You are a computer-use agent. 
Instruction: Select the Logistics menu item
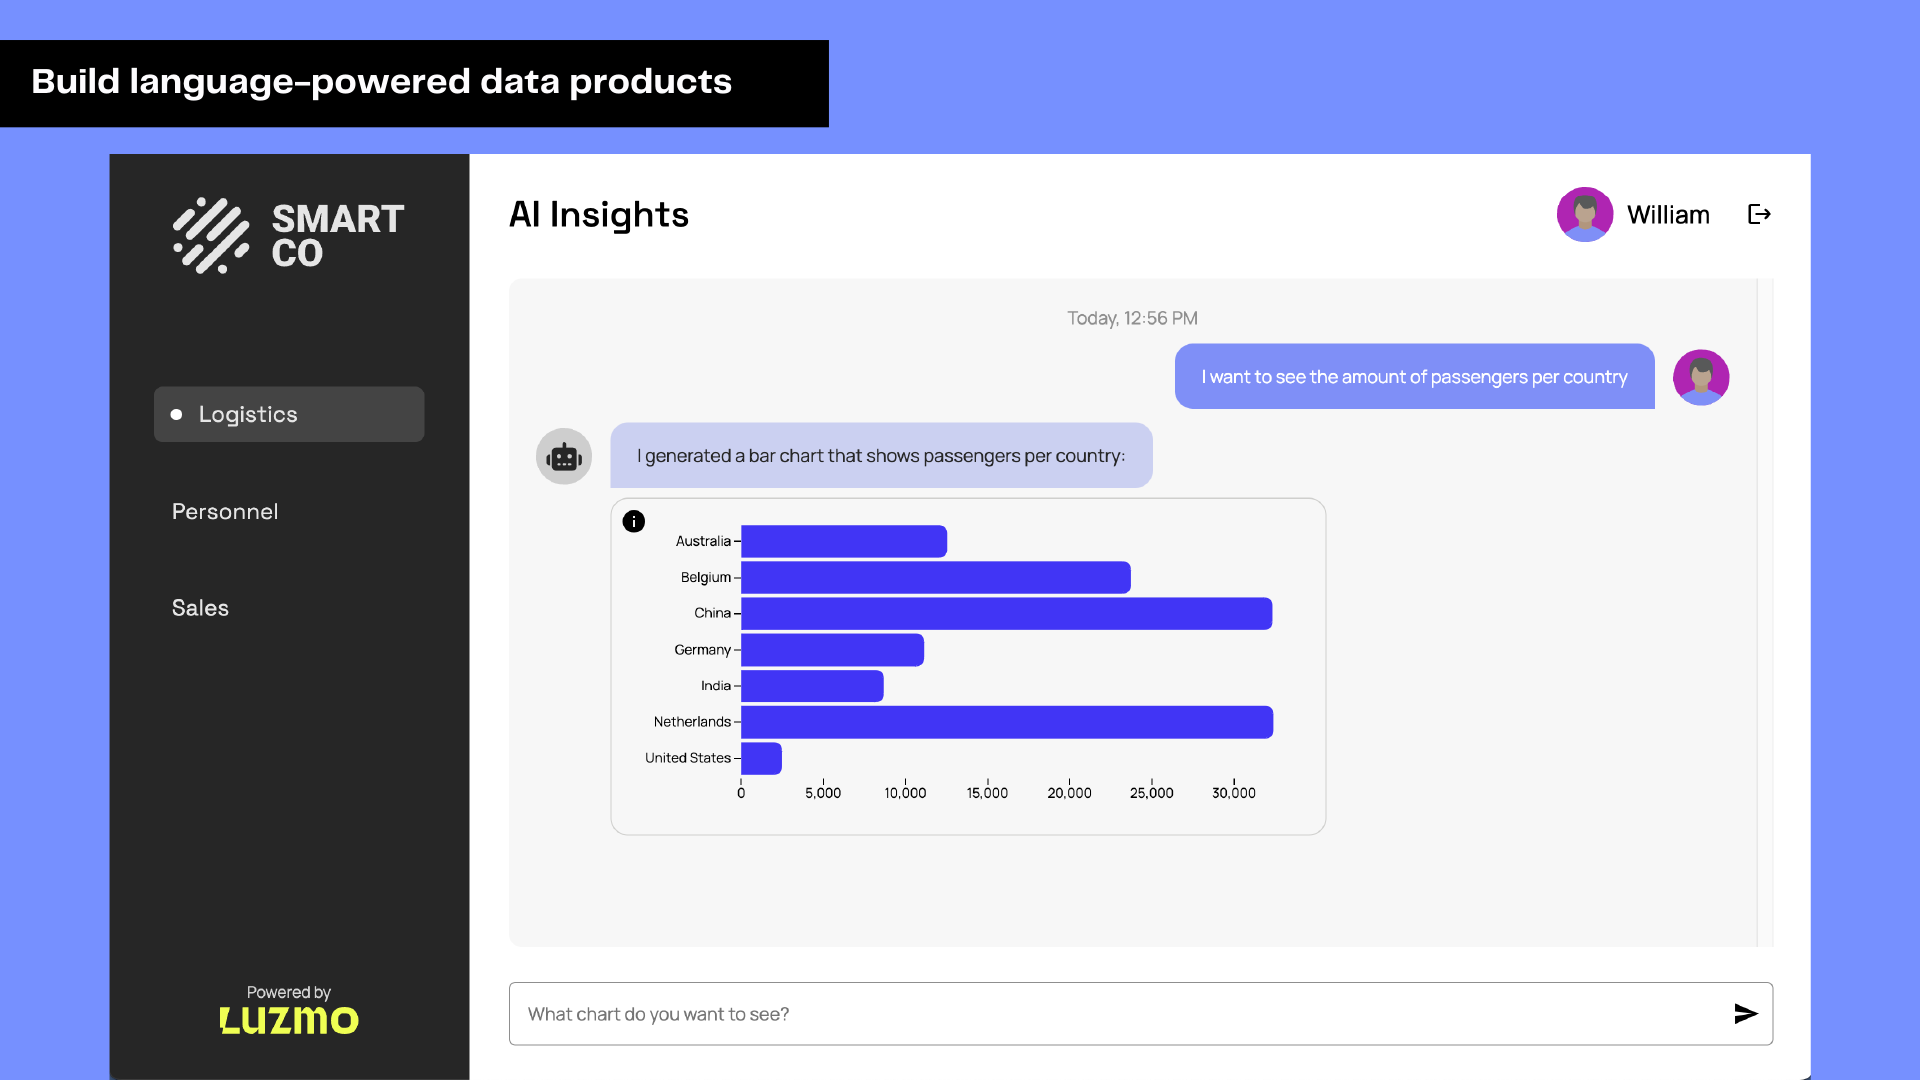pyautogui.click(x=289, y=414)
